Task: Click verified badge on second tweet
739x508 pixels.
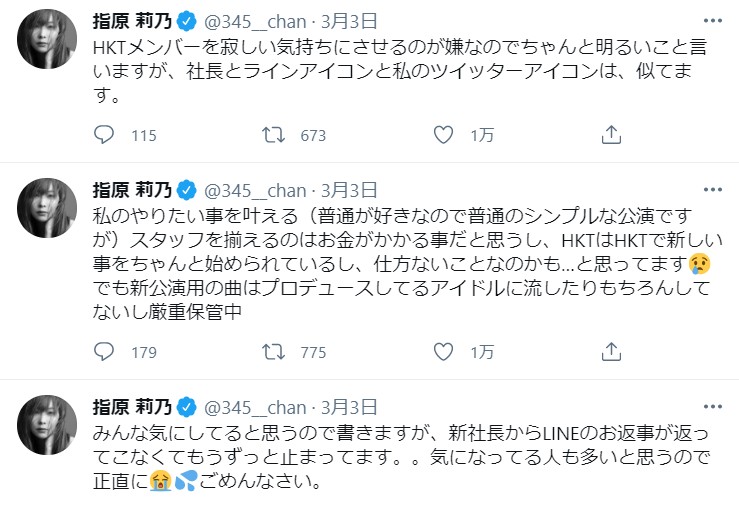Action: tap(186, 190)
